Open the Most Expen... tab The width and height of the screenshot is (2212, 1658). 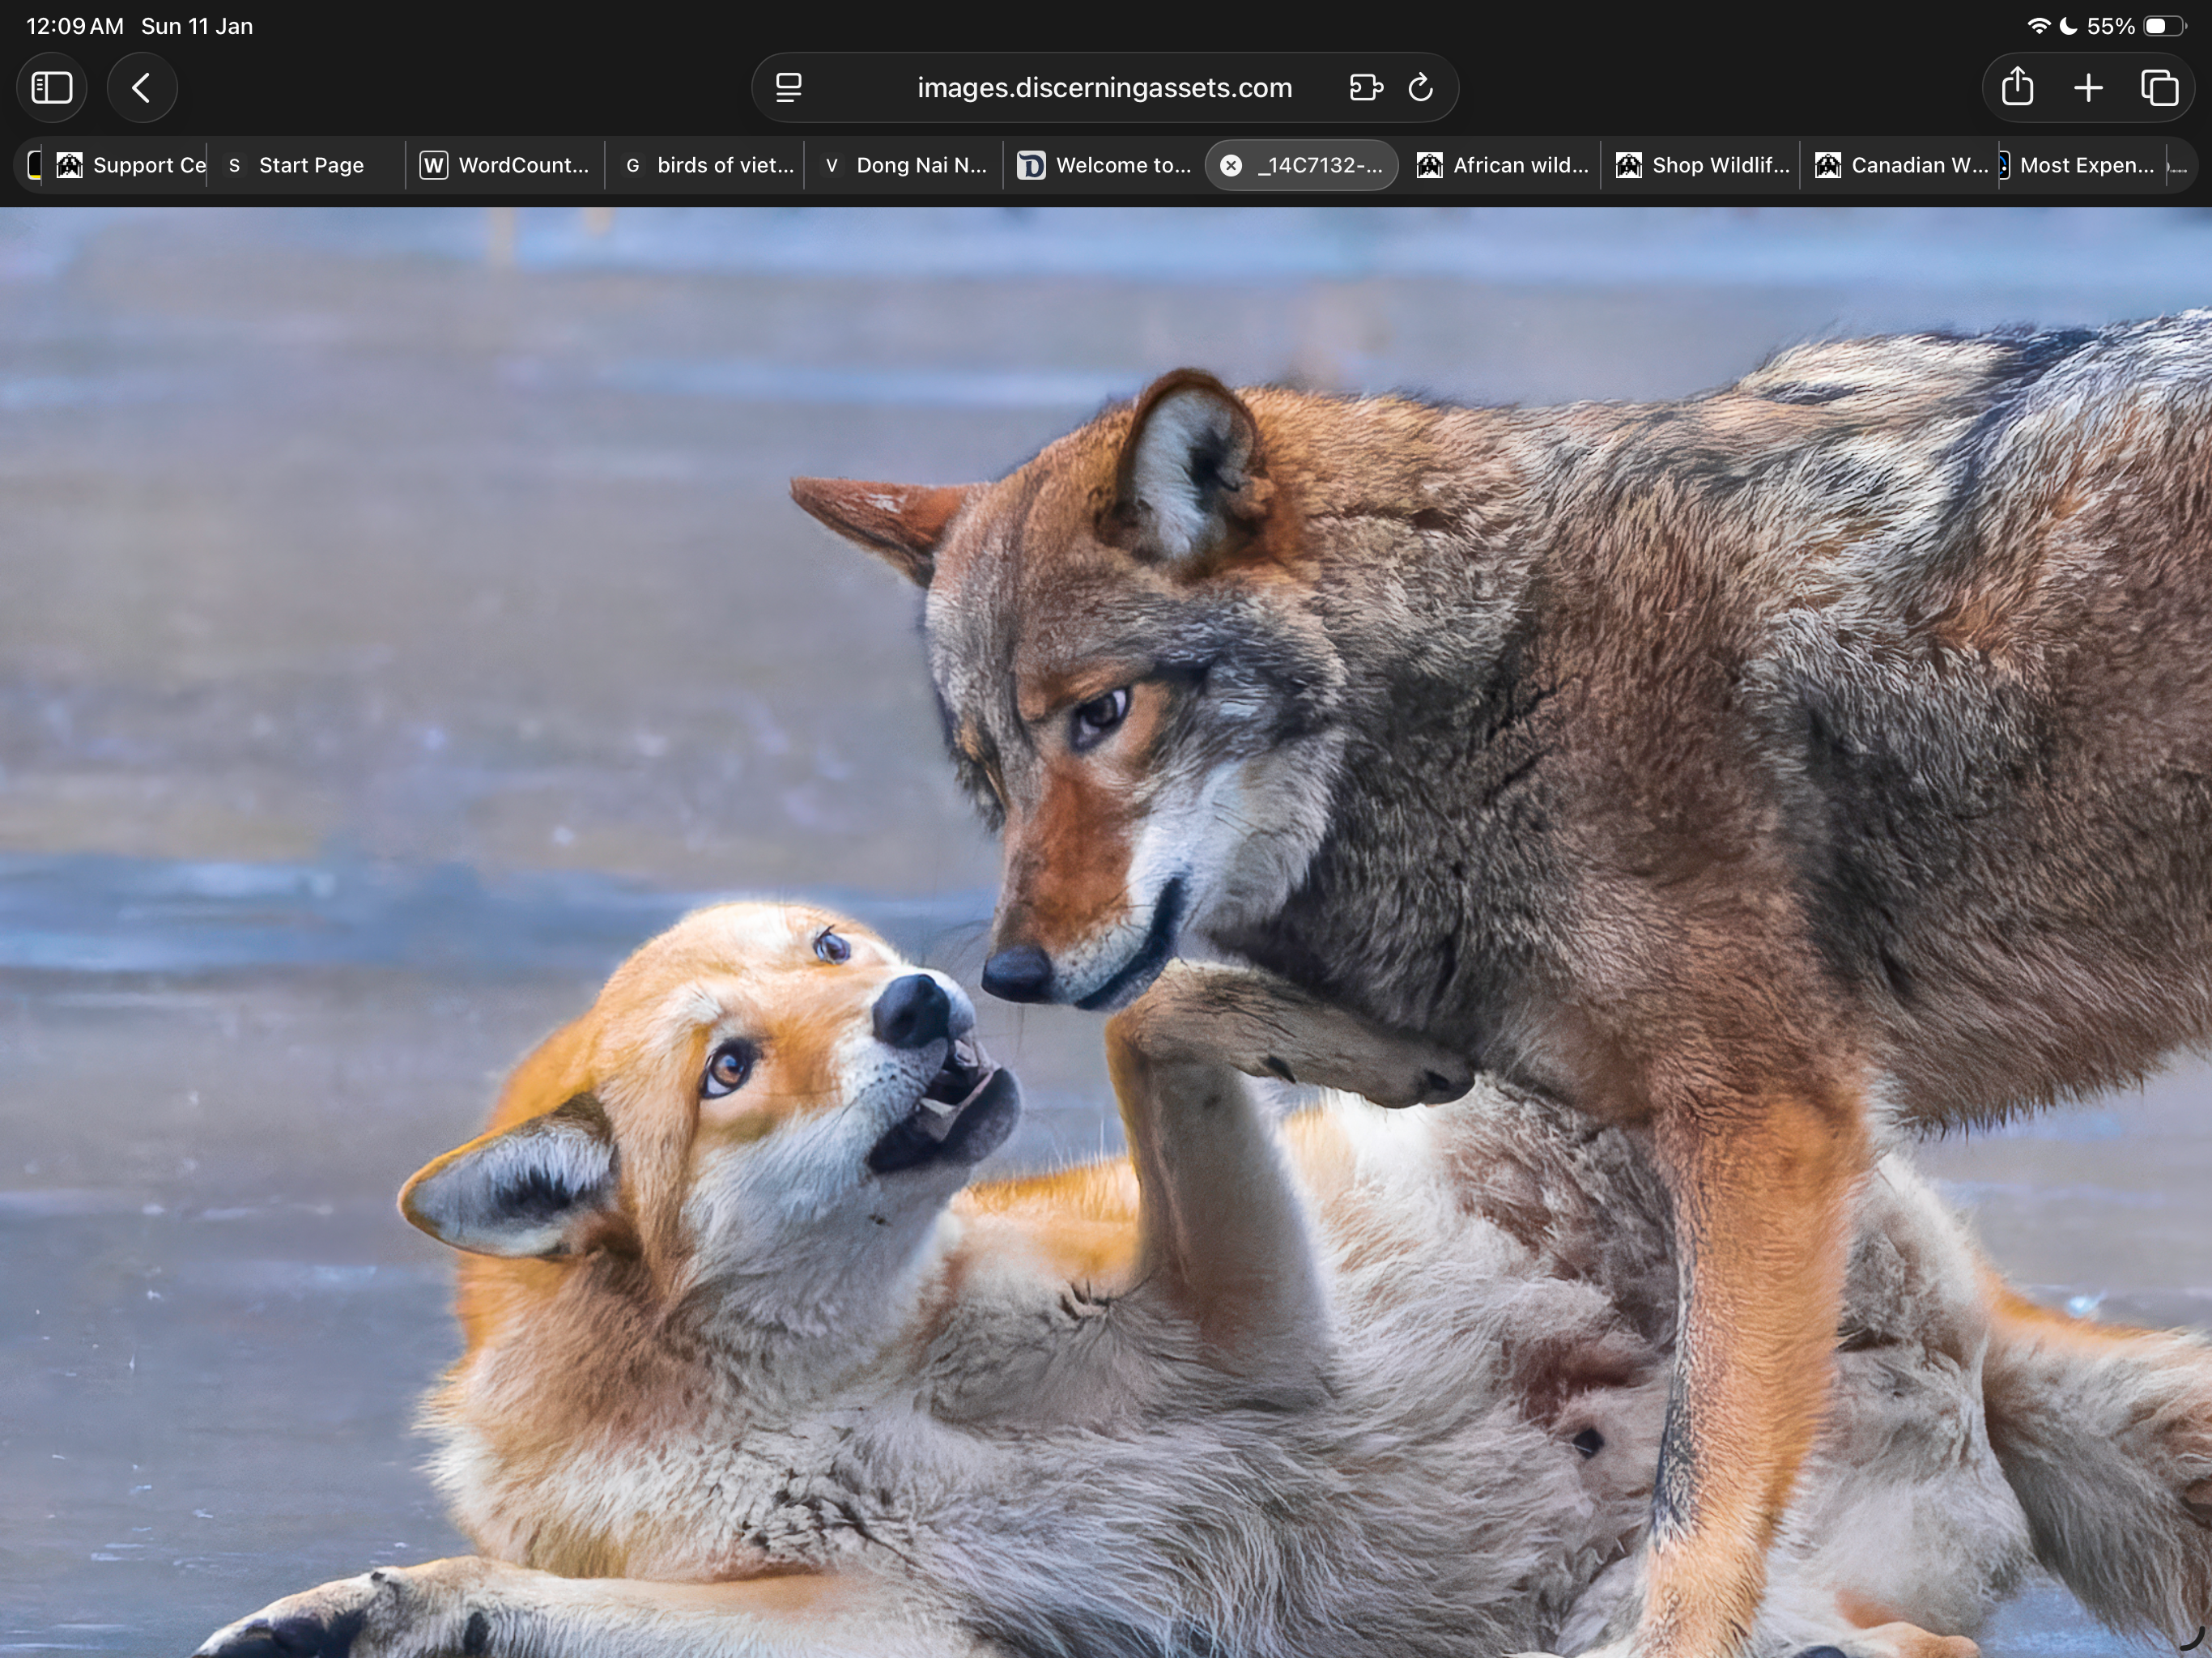2085,165
